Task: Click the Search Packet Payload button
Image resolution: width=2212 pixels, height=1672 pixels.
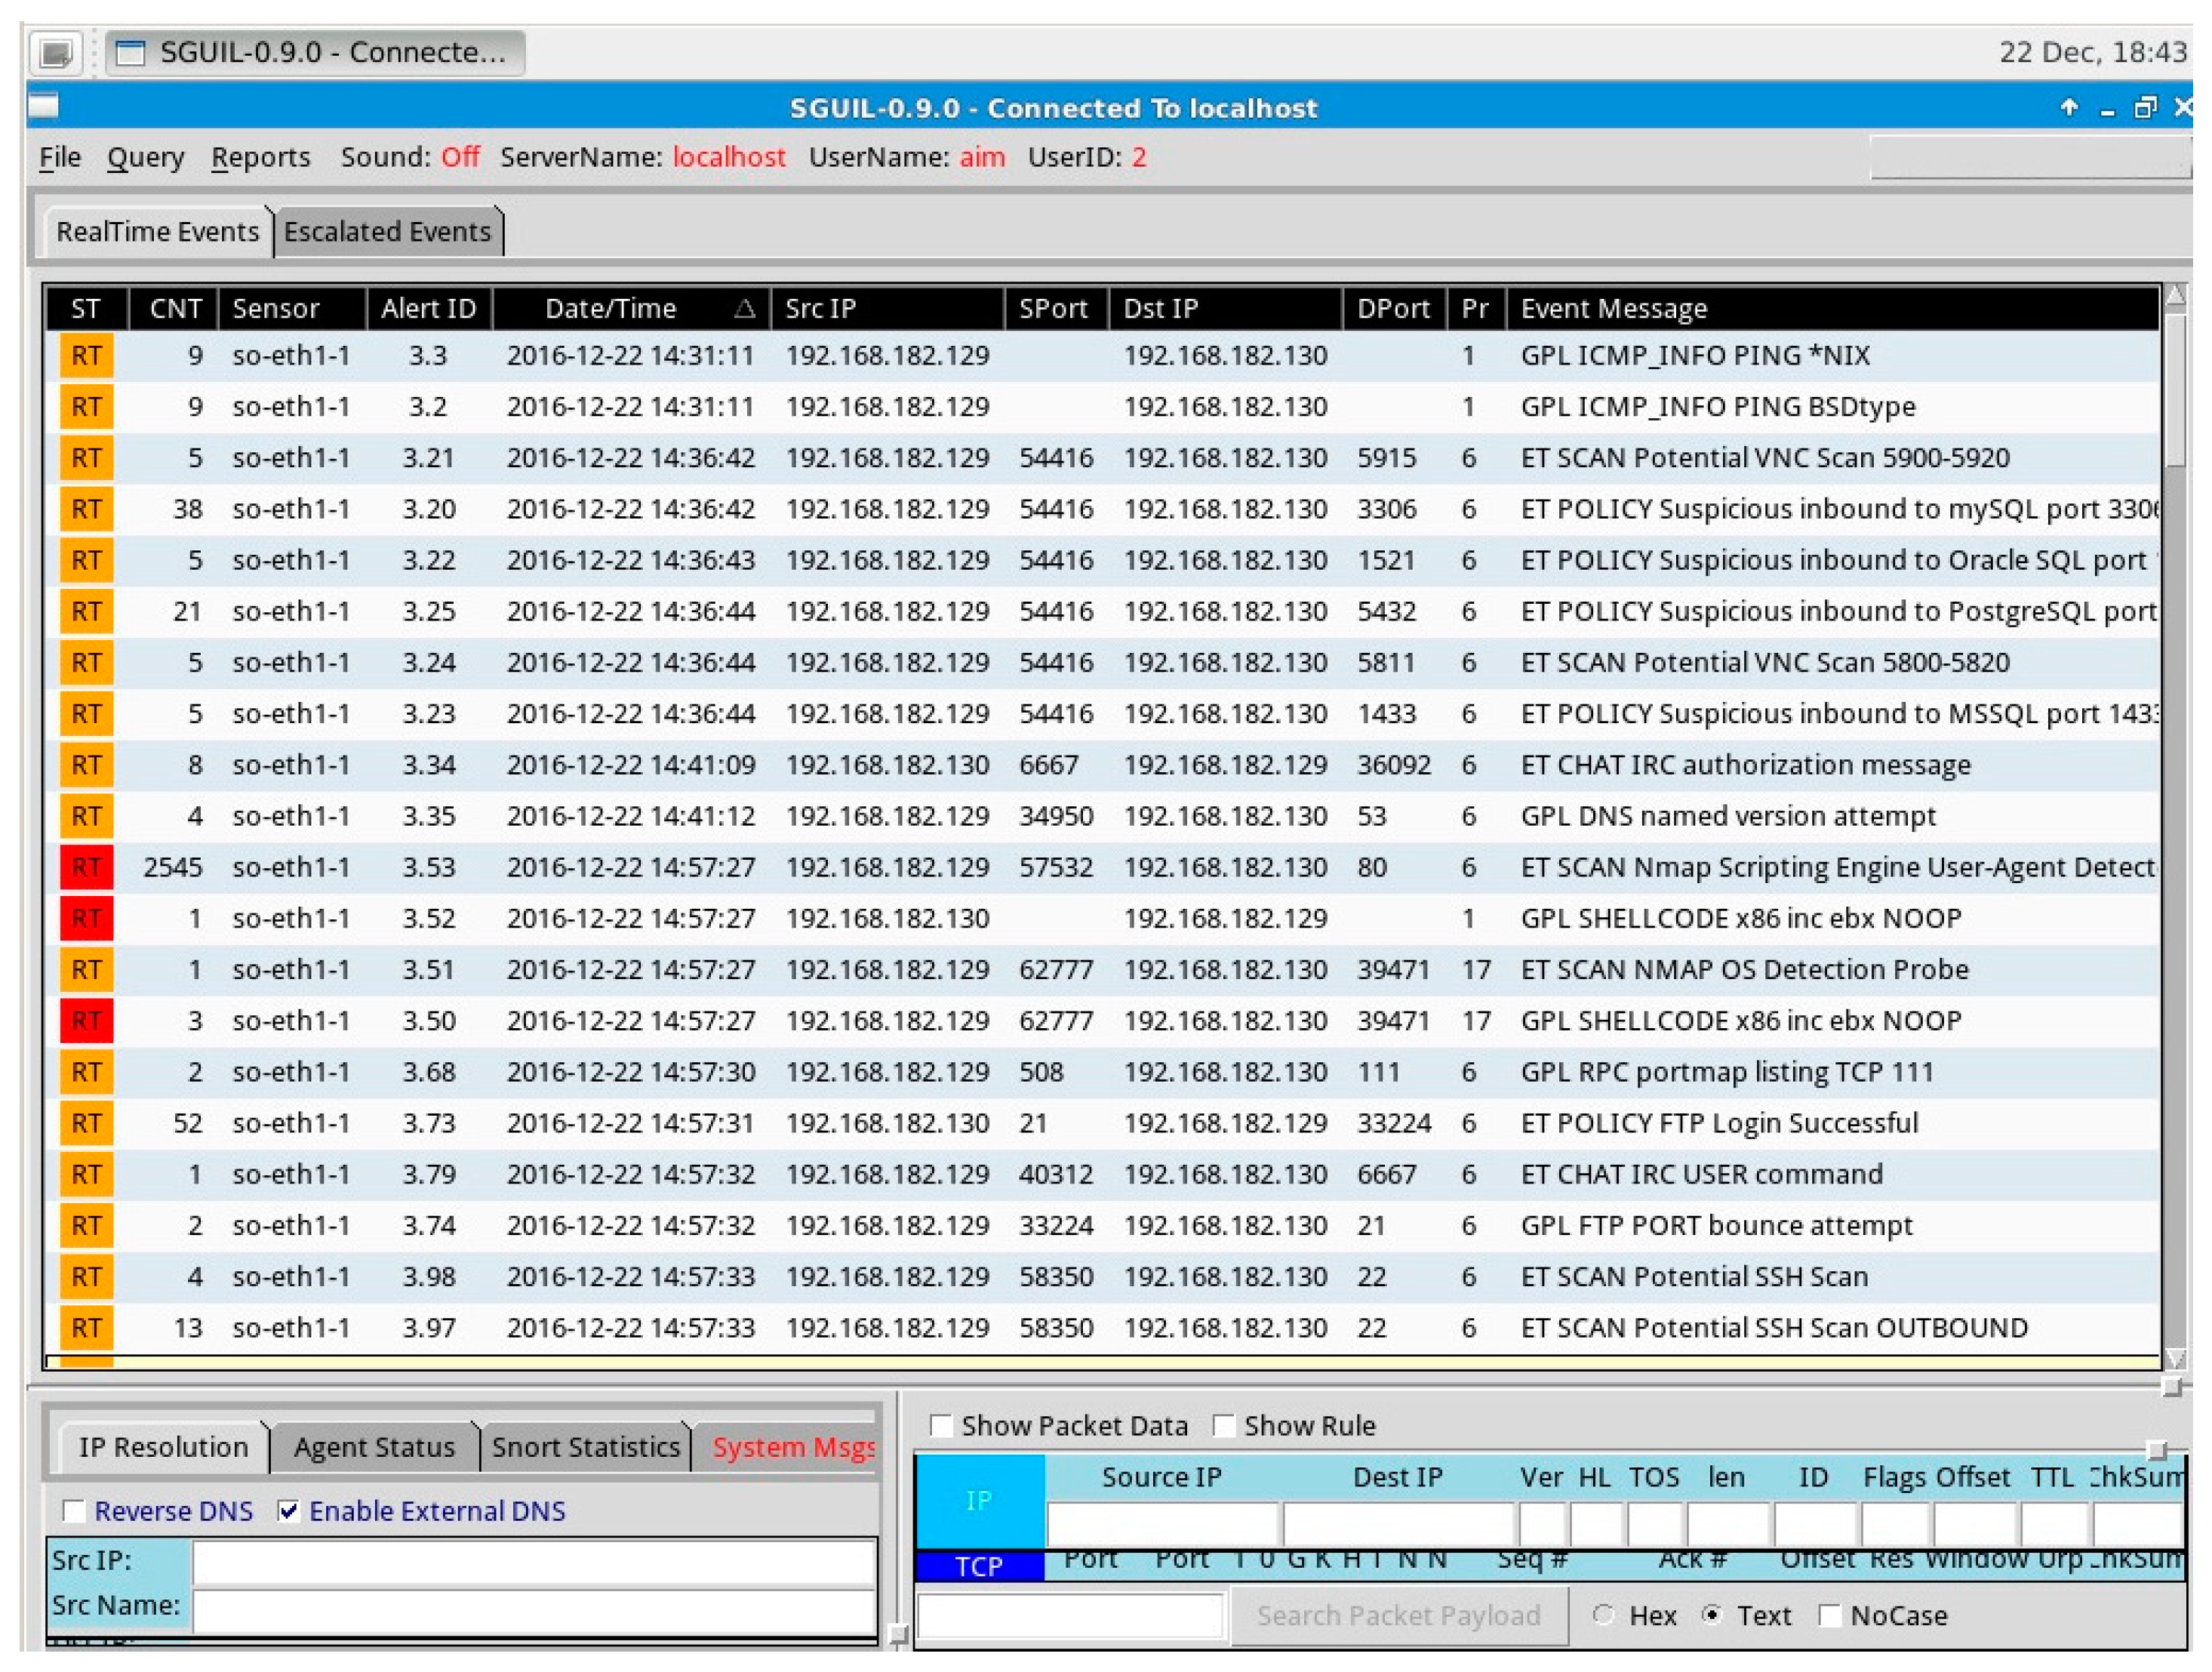Action: [1398, 1616]
